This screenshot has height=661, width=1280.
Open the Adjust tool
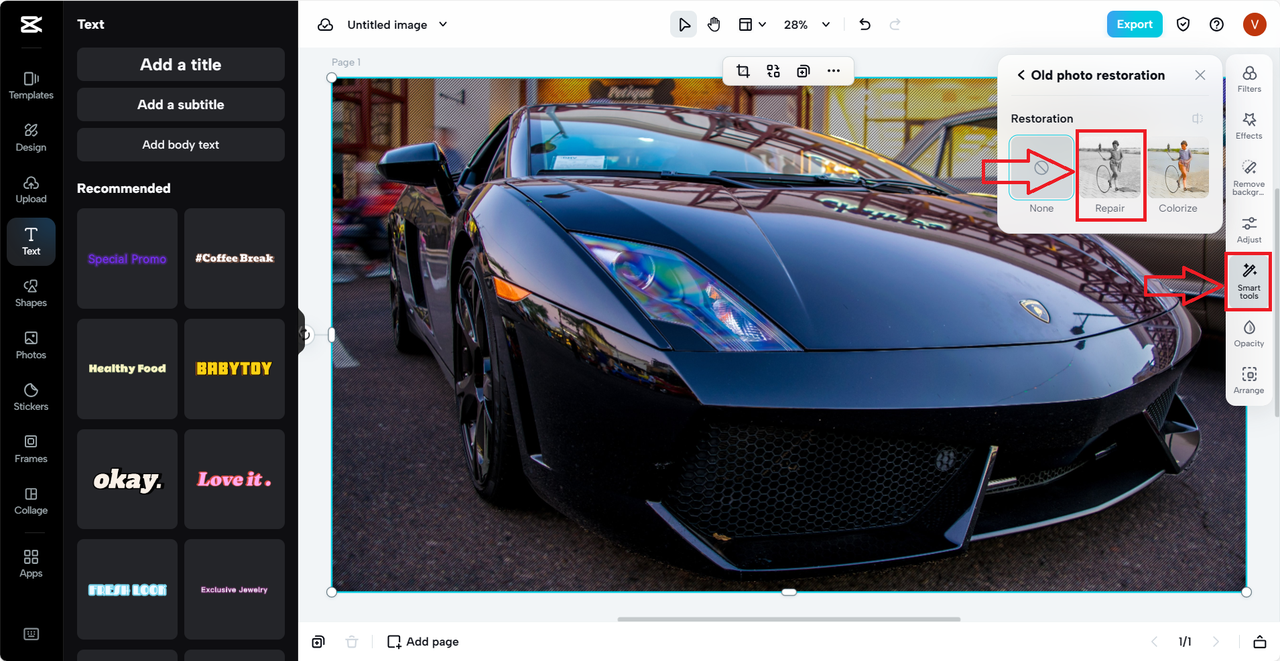point(1249,229)
